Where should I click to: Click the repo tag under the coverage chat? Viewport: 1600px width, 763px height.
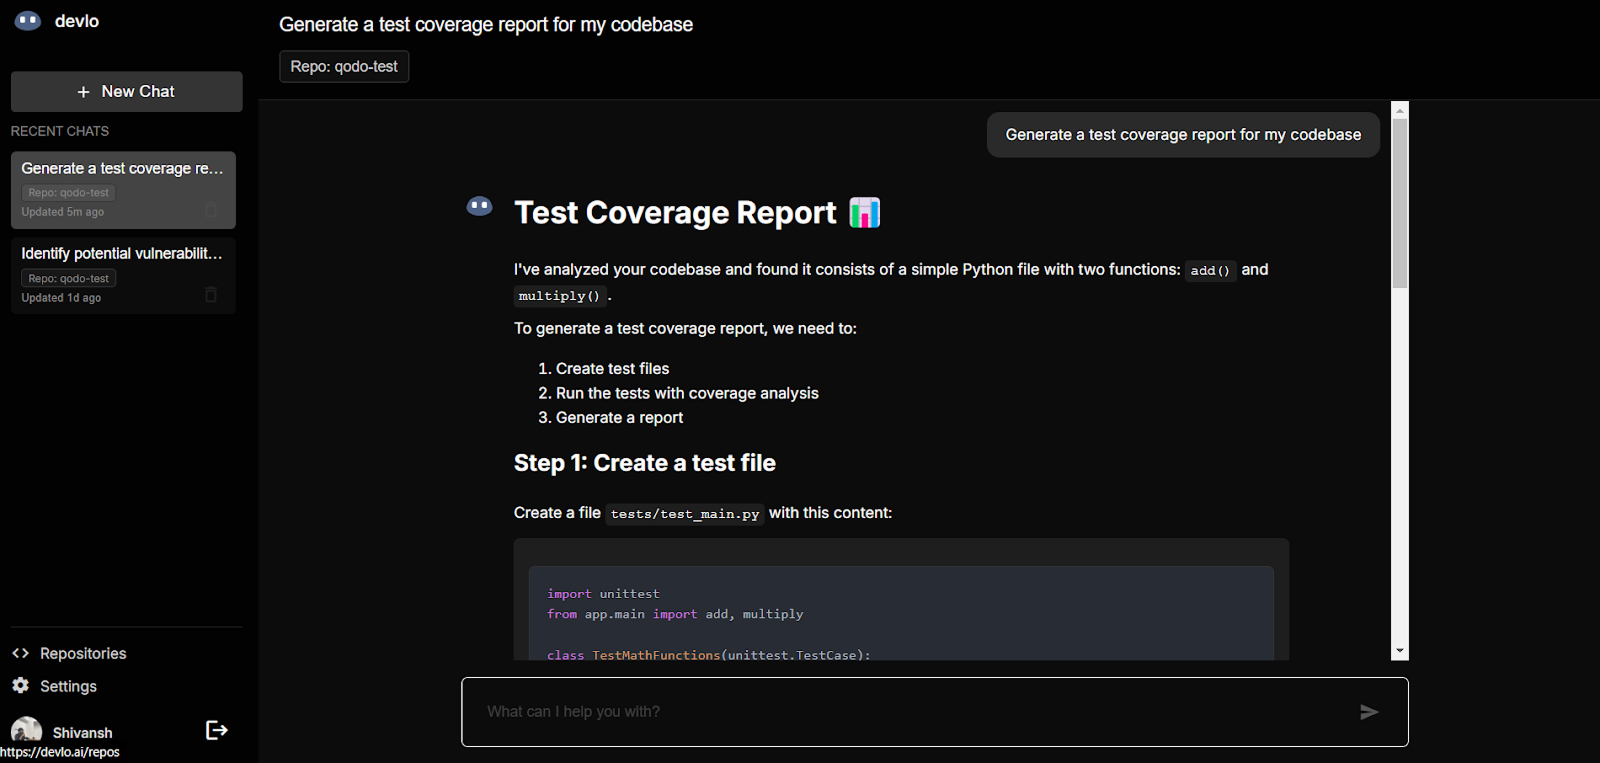69,193
